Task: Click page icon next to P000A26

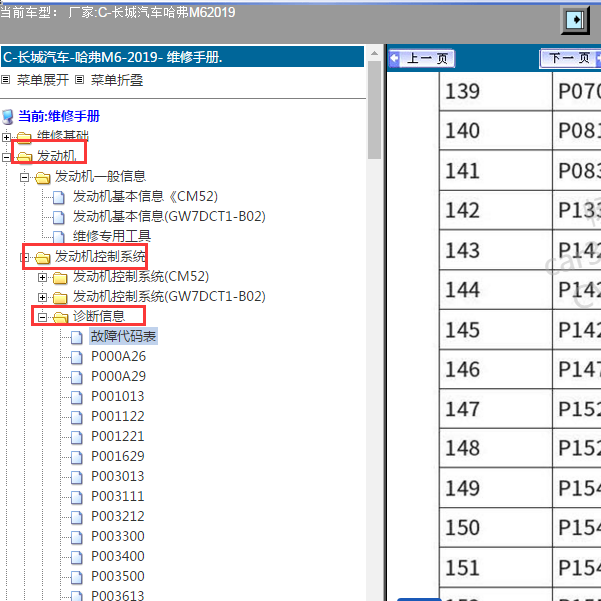Action: click(x=77, y=357)
